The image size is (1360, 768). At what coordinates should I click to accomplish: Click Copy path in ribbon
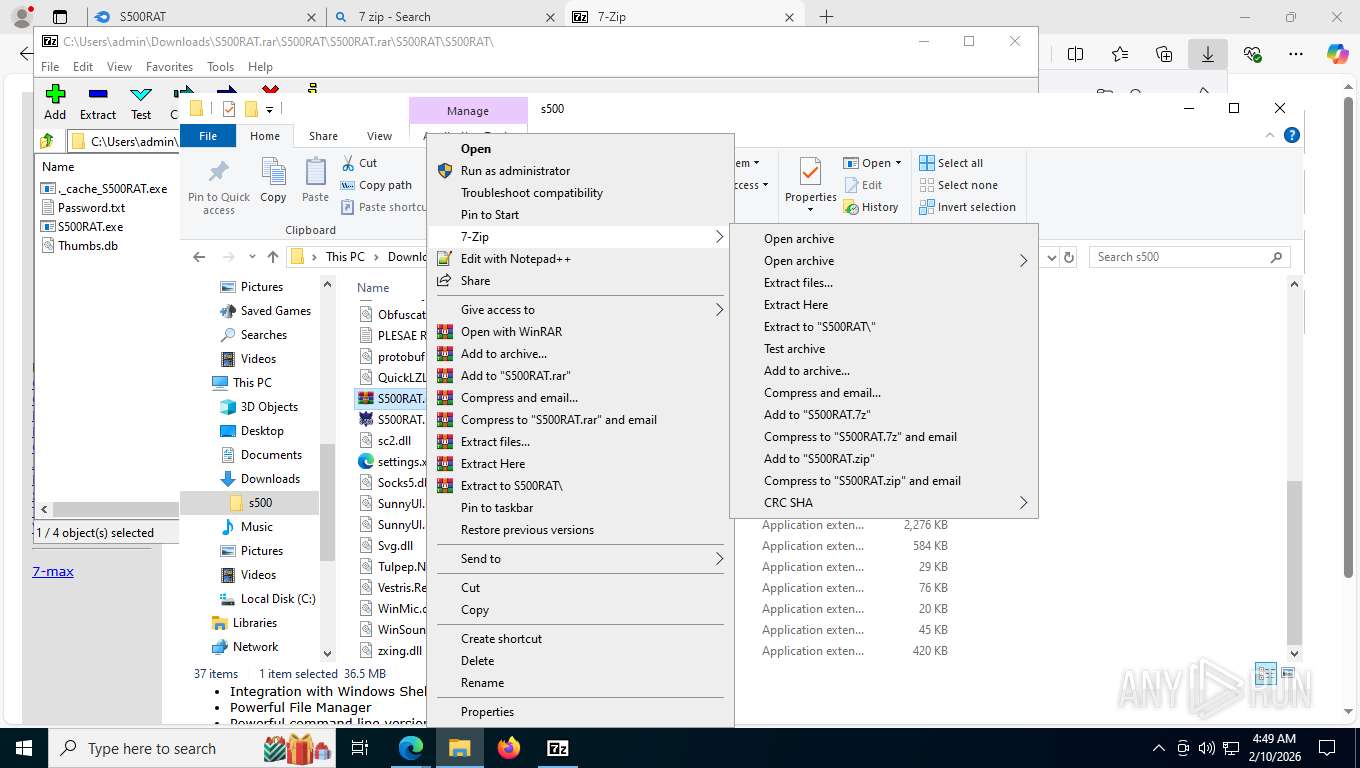[x=376, y=185]
